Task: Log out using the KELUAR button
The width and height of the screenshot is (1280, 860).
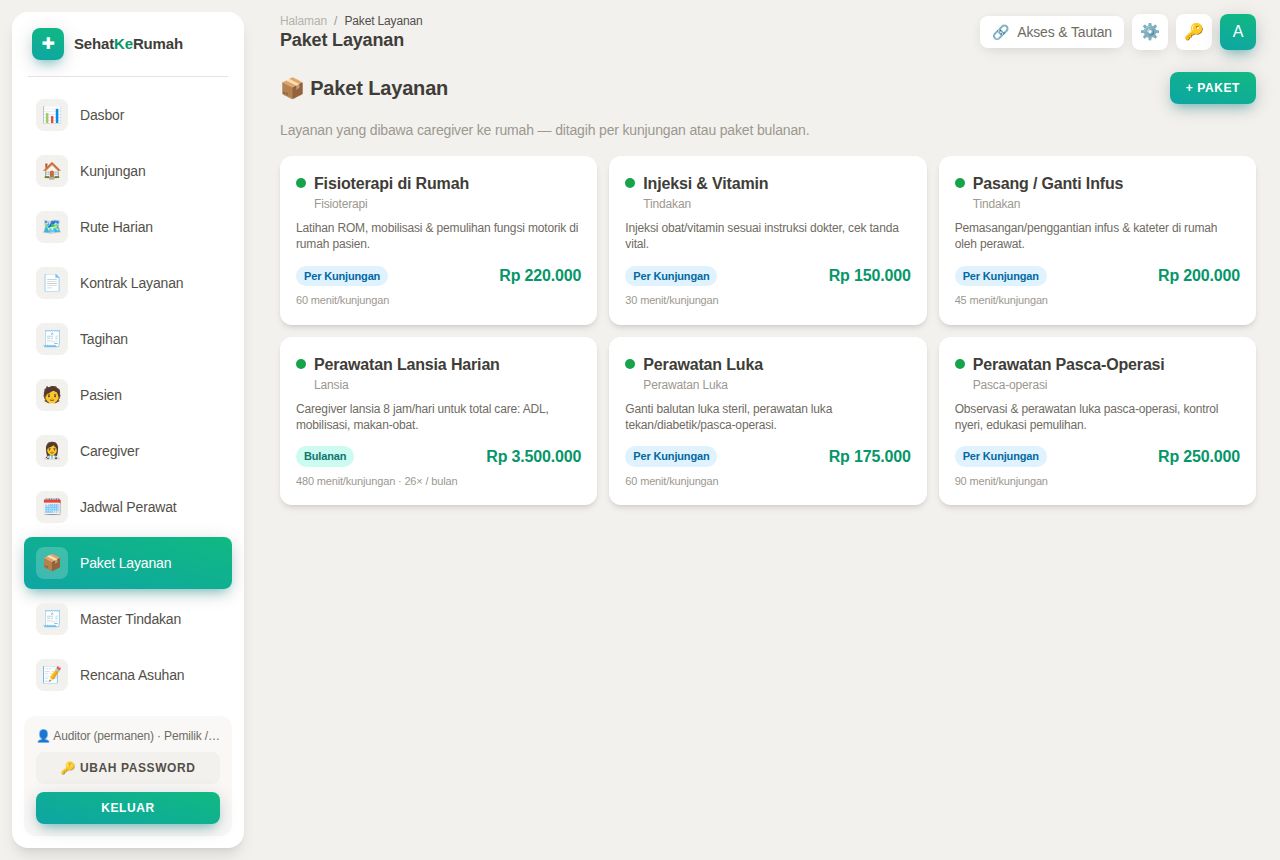Action: [x=128, y=808]
